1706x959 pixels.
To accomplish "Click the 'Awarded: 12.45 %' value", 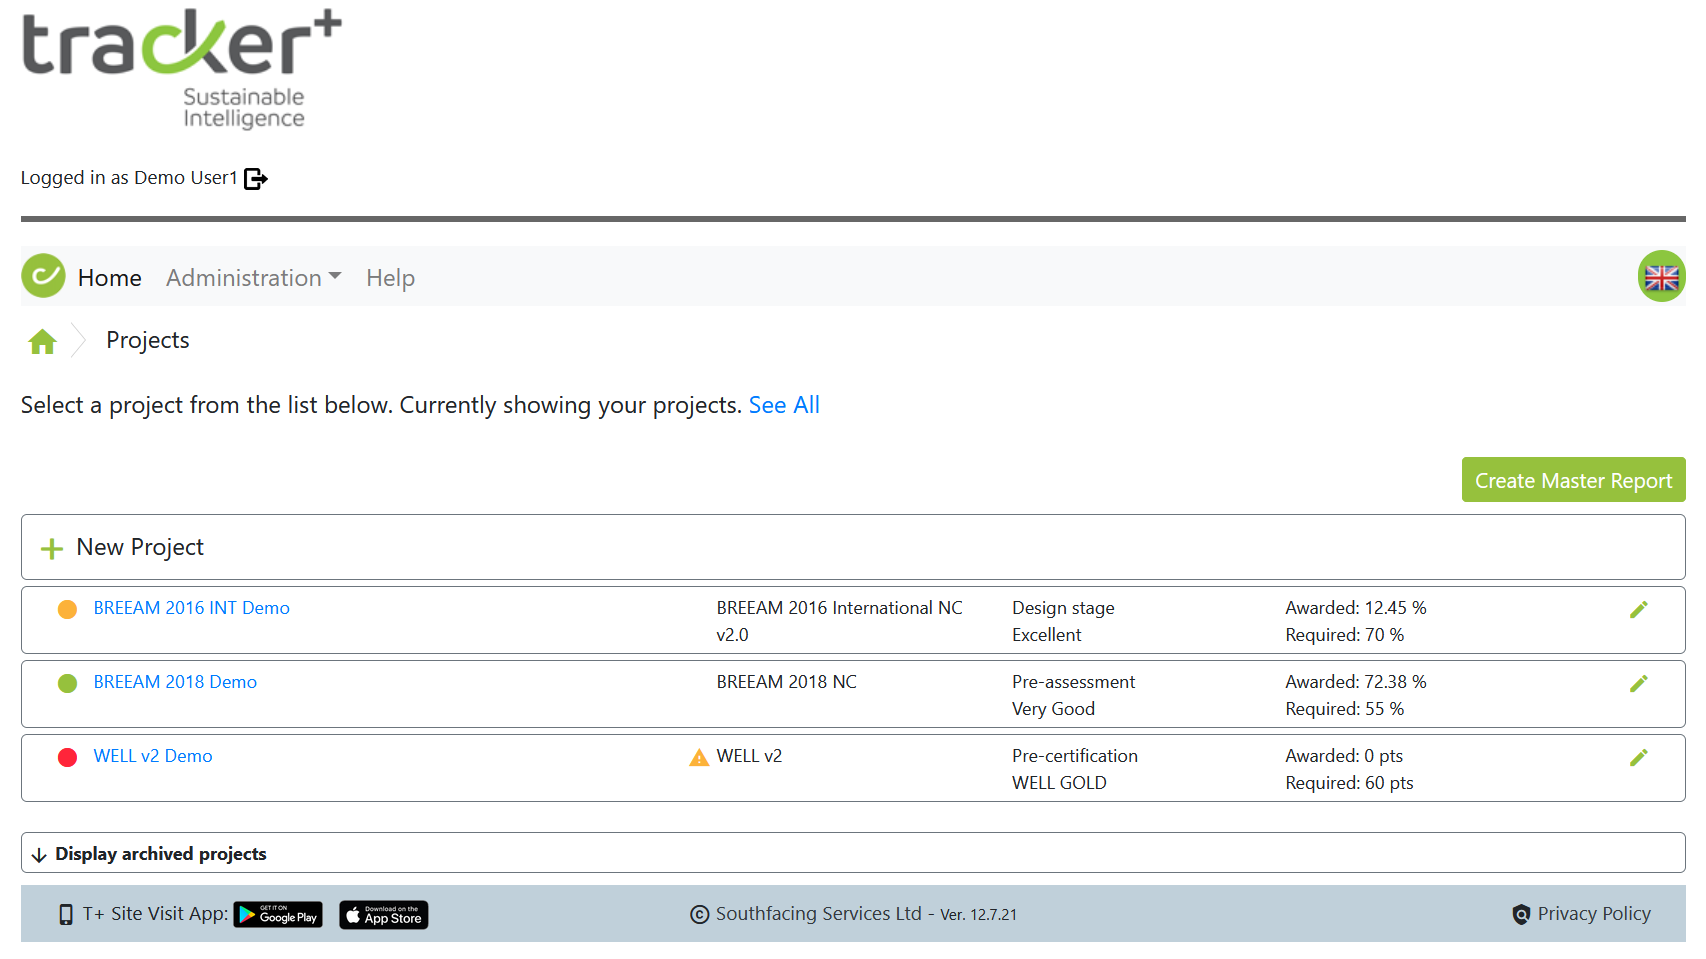I will coord(1356,608).
